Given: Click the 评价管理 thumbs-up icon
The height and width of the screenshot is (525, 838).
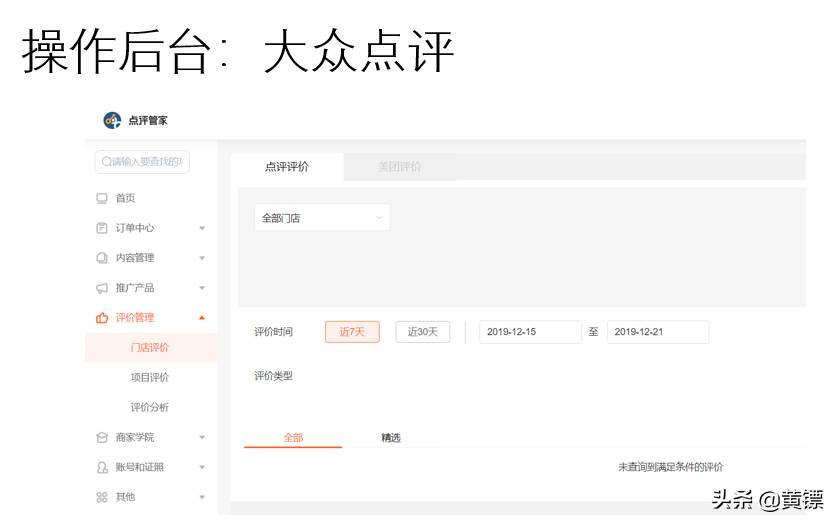Looking at the screenshot, I should point(102,318).
